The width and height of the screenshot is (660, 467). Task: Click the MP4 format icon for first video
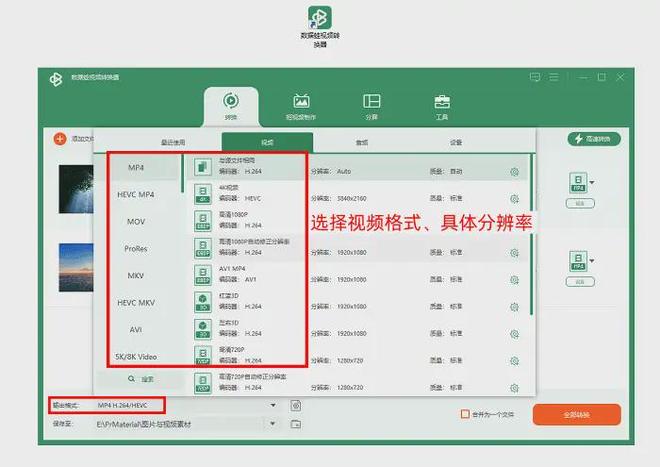click(x=578, y=182)
